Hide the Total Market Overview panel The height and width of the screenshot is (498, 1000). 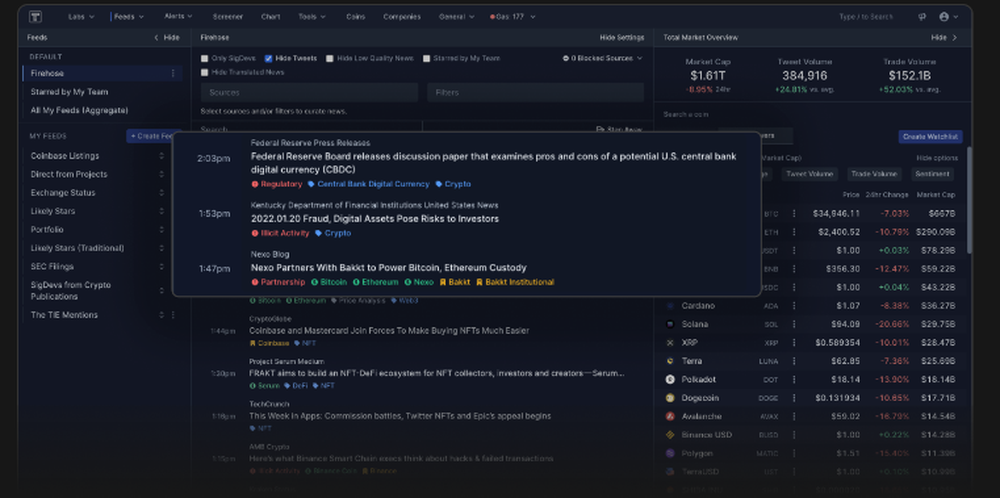coord(944,38)
